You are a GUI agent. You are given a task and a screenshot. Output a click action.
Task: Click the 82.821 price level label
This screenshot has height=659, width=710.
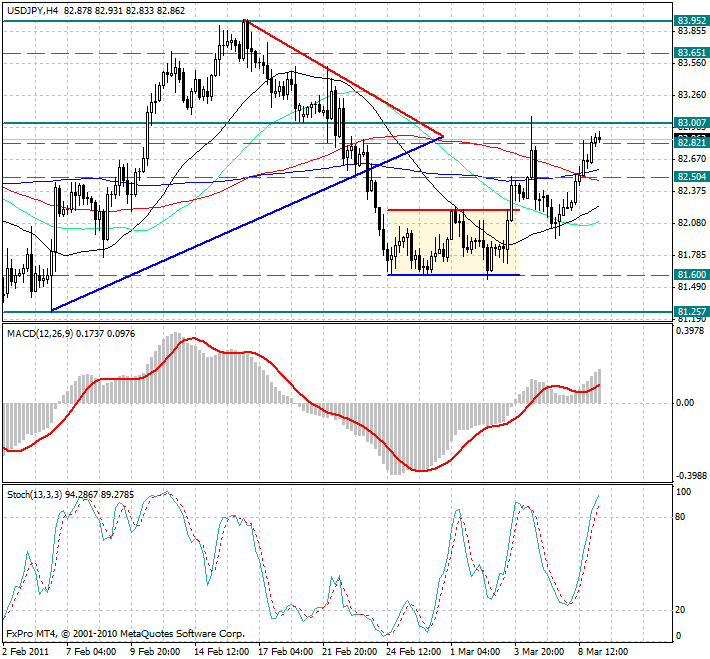pyautogui.click(x=691, y=143)
